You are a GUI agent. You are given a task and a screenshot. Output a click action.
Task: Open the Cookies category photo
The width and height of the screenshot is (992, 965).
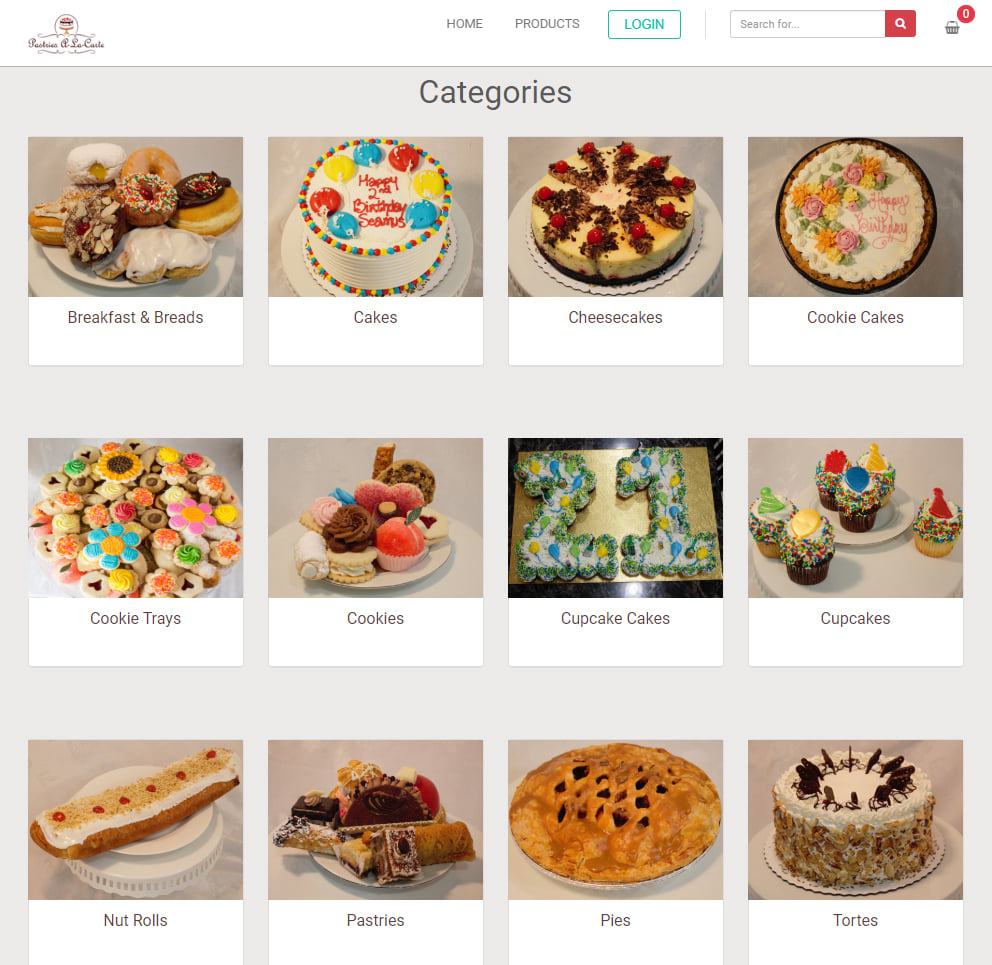(375, 518)
